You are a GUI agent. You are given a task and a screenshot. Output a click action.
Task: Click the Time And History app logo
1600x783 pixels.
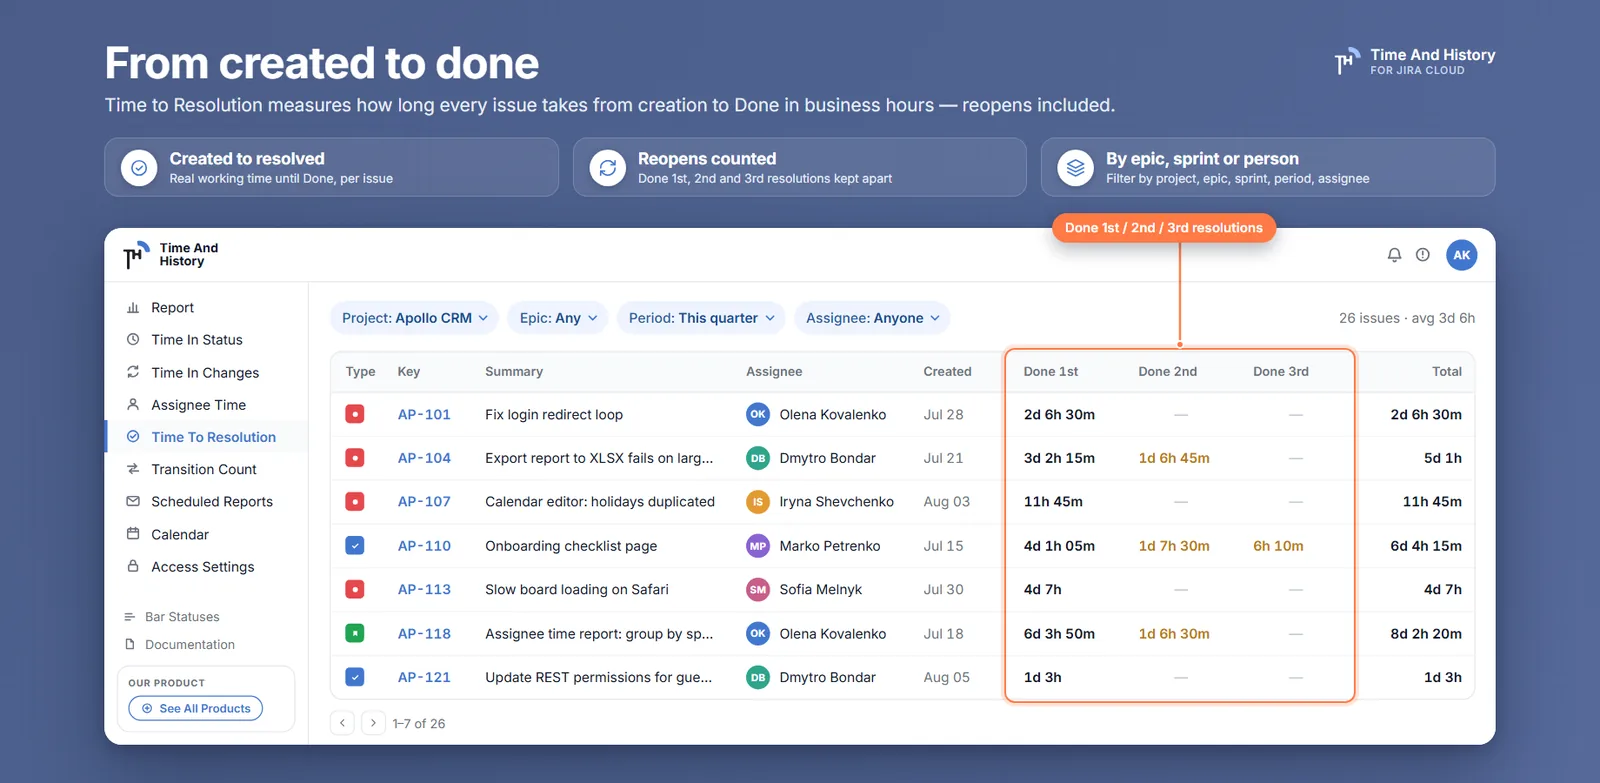click(x=171, y=255)
